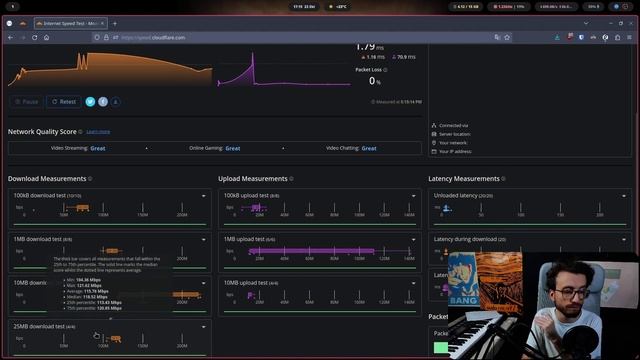Expand the 100kB download test row
The width and height of the screenshot is (640, 360).
204,196
